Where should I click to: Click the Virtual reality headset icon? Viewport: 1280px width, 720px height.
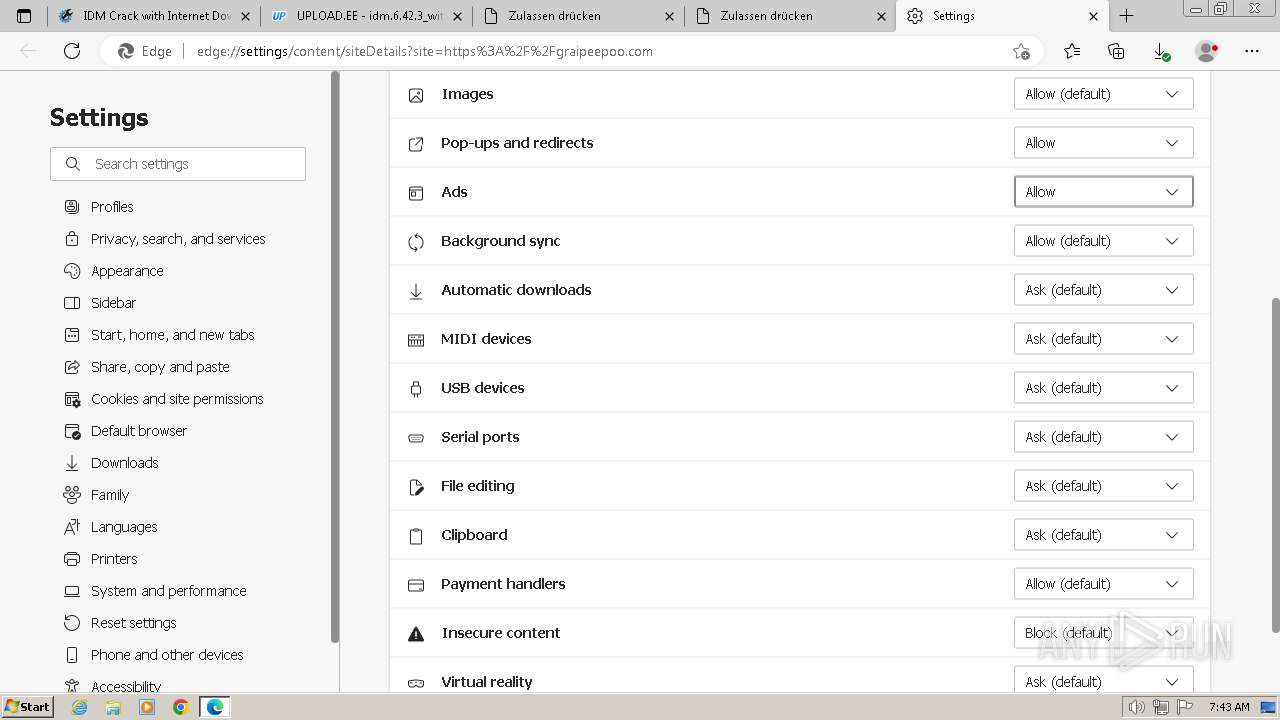[x=416, y=683]
